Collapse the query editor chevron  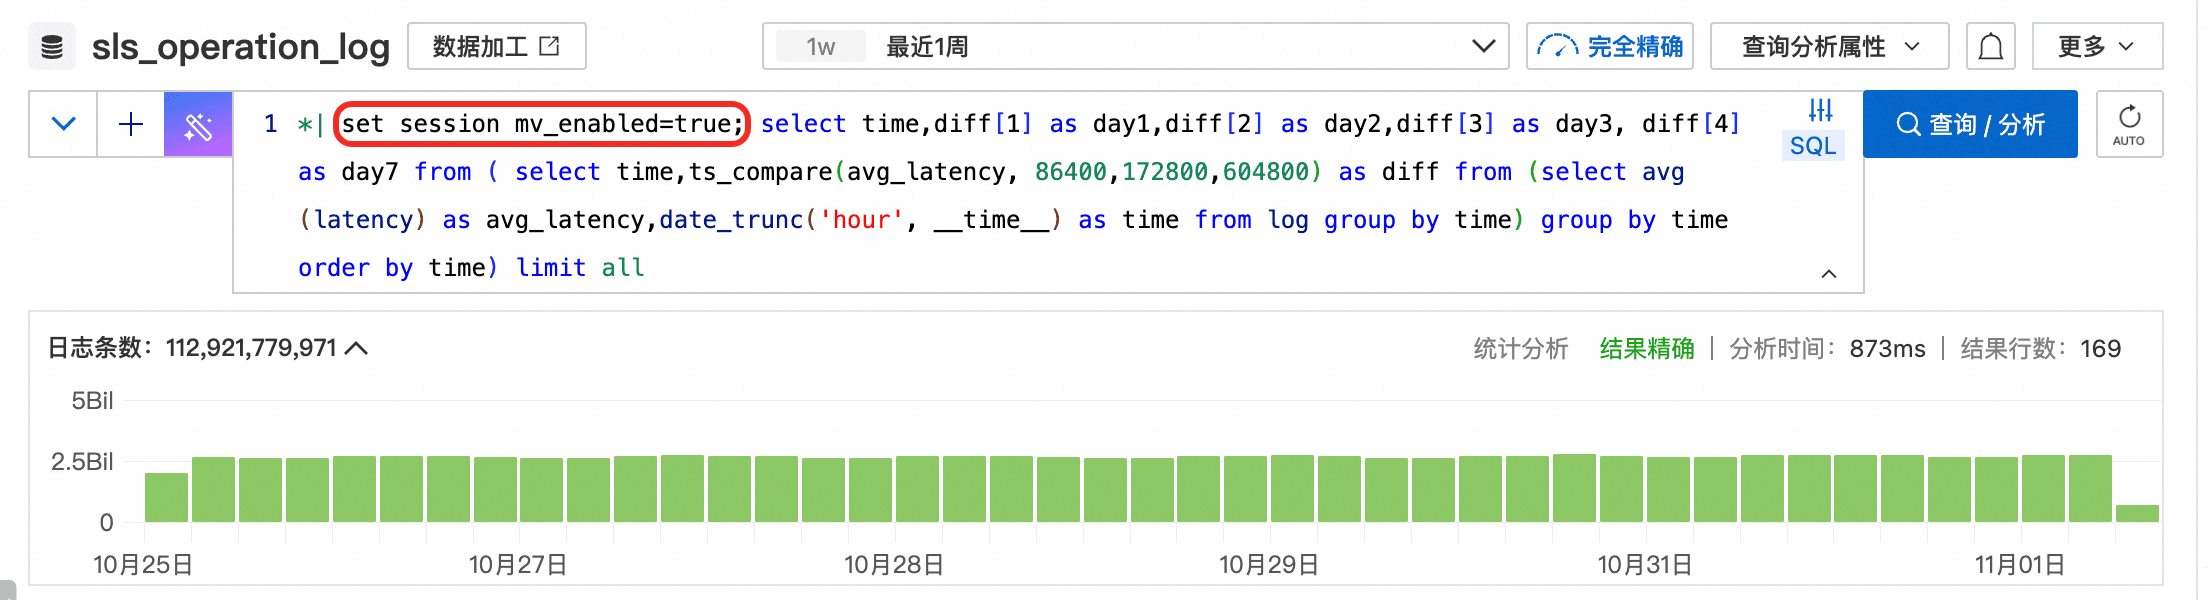pos(1829,274)
